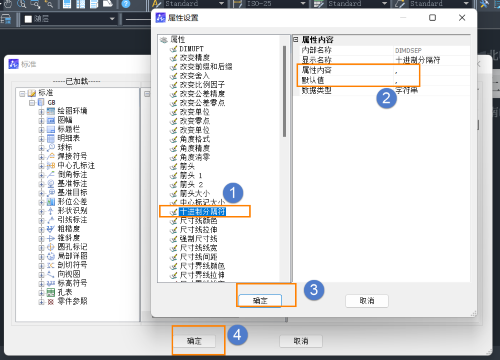Click the 标高符号 node icon
This screenshot has height=360, width=500.
(x=51, y=283)
